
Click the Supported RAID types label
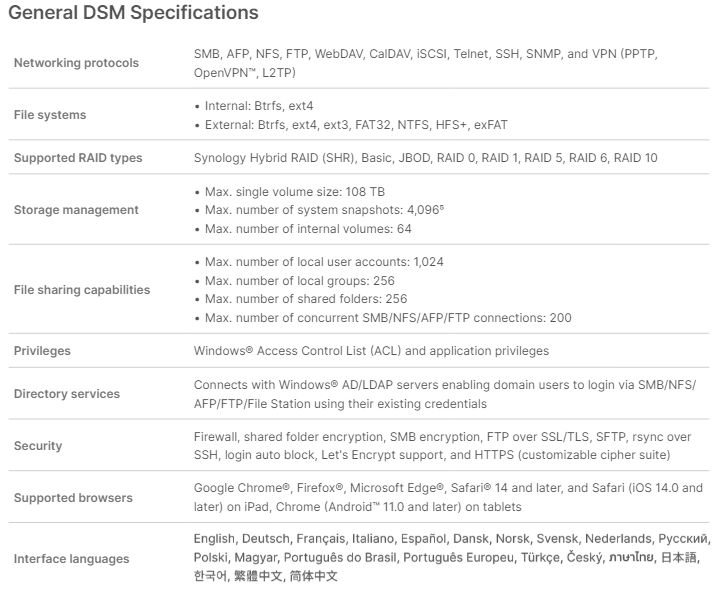(x=78, y=158)
